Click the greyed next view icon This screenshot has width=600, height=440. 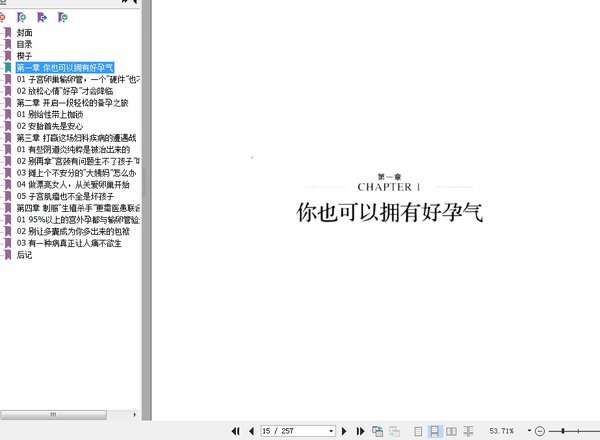point(395,431)
